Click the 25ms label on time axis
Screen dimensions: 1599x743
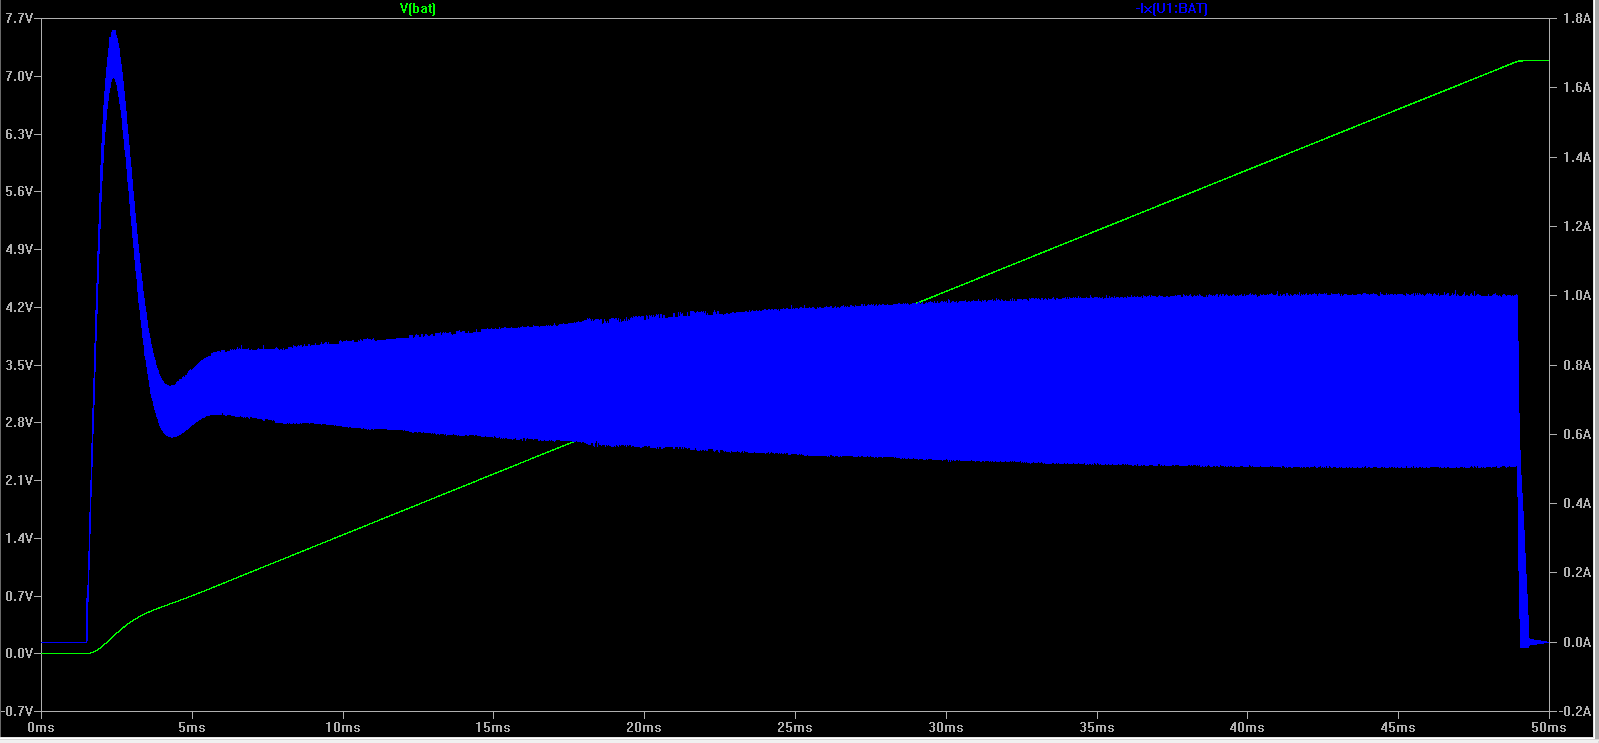(x=795, y=727)
